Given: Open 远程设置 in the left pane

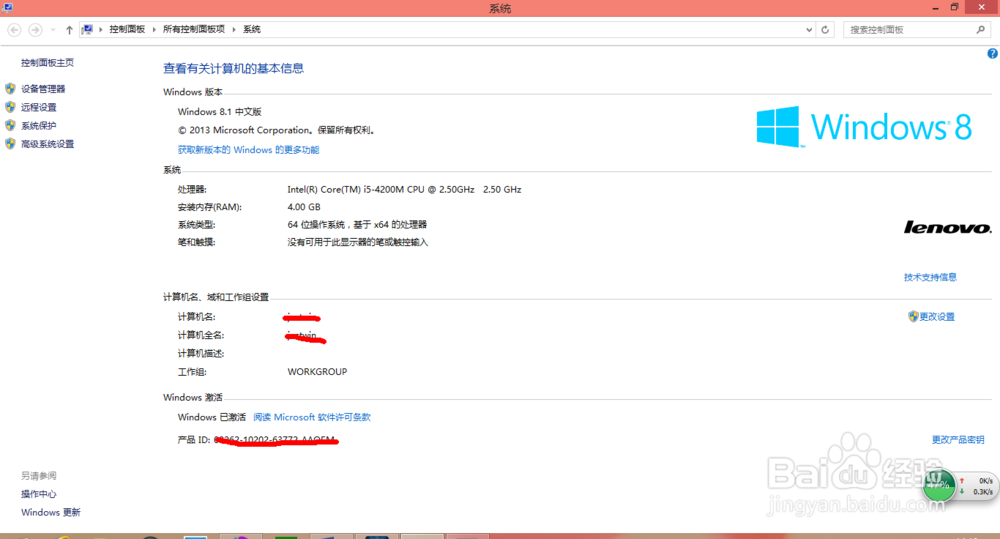Looking at the screenshot, I should click(x=38, y=107).
